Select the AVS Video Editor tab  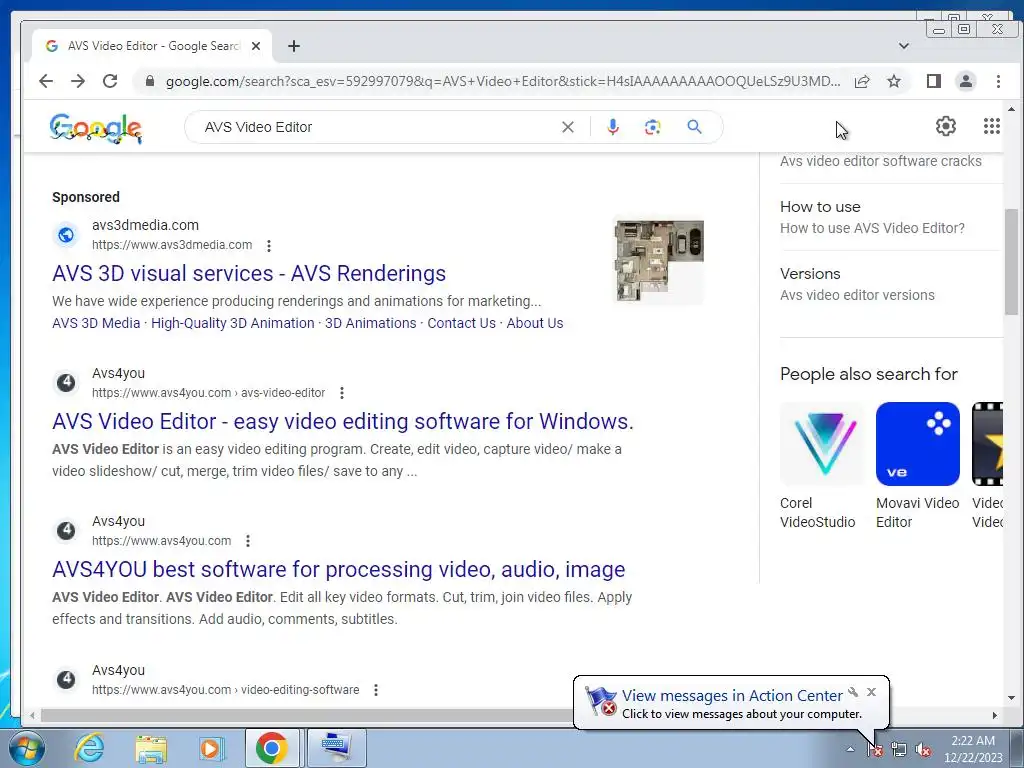[152, 46]
